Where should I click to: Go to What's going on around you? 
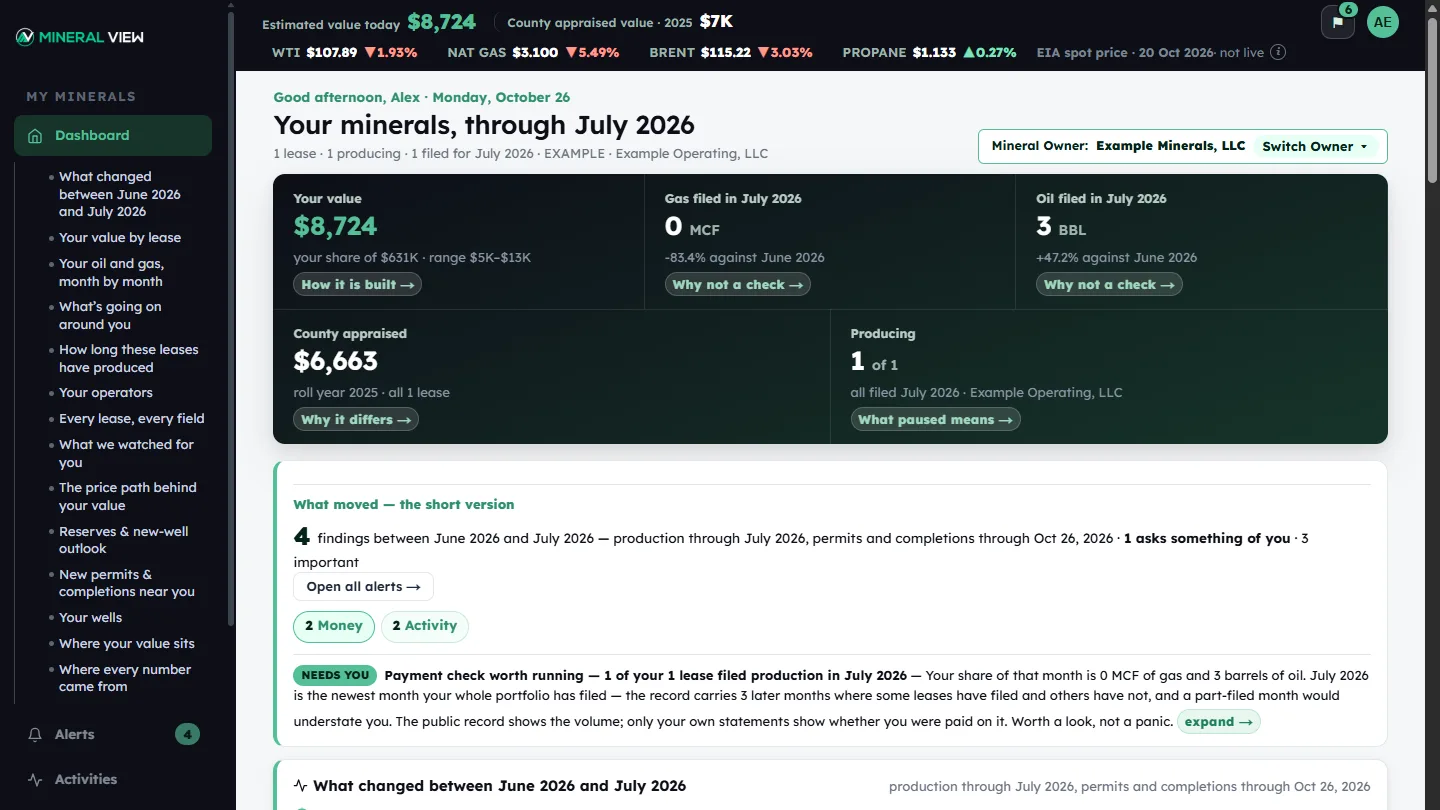click(110, 316)
